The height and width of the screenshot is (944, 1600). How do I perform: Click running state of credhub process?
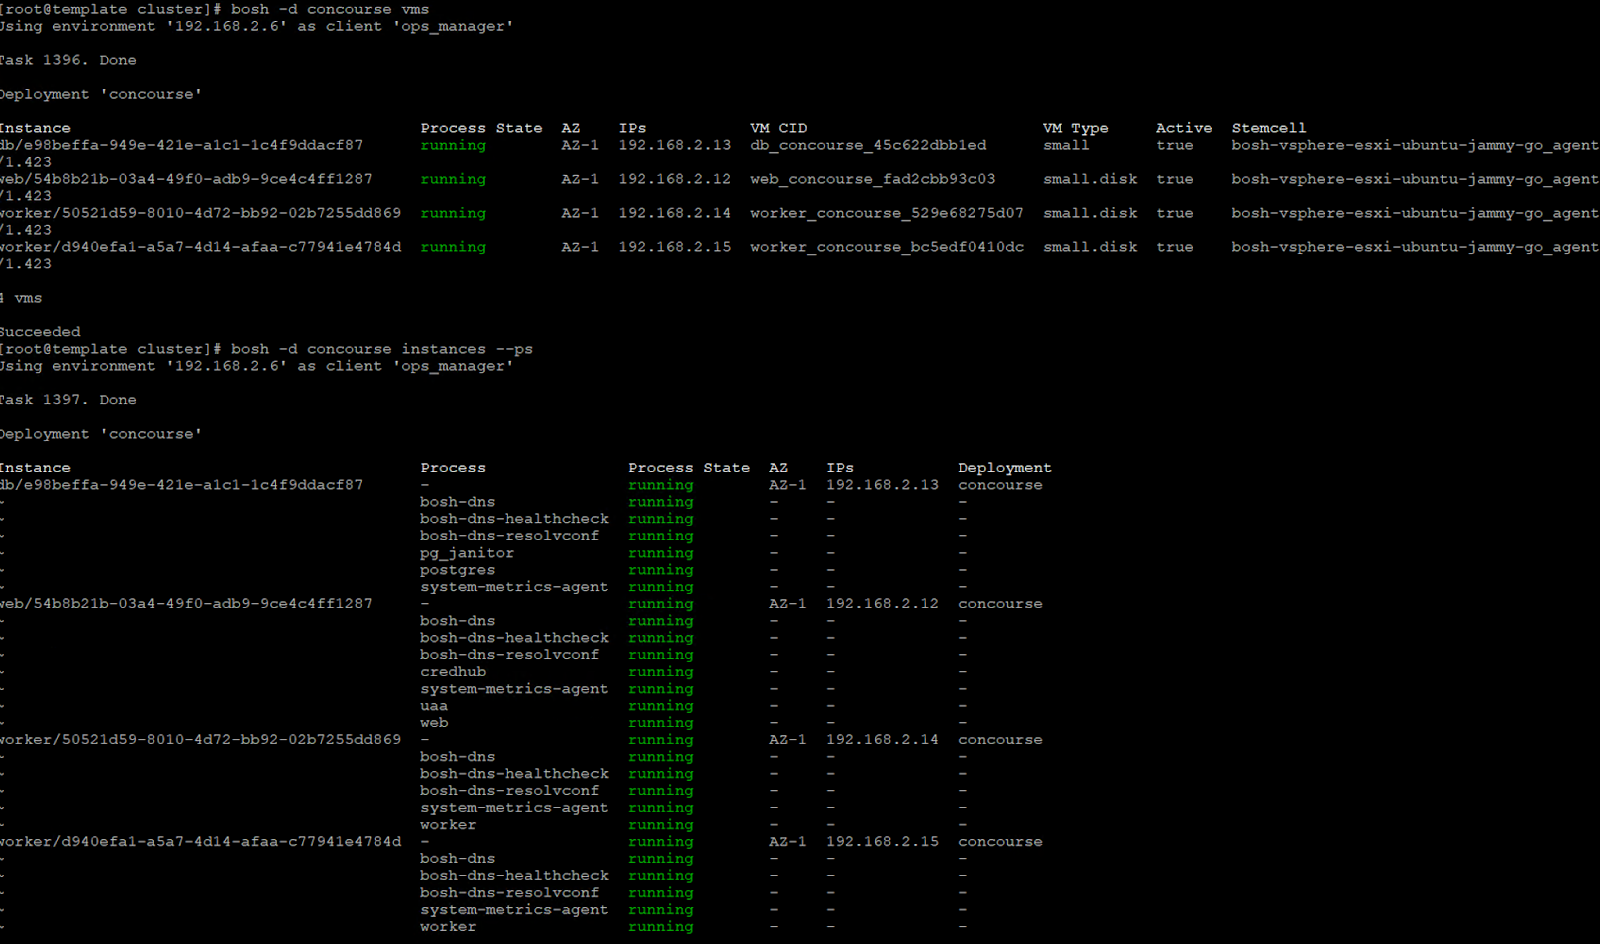(661, 672)
